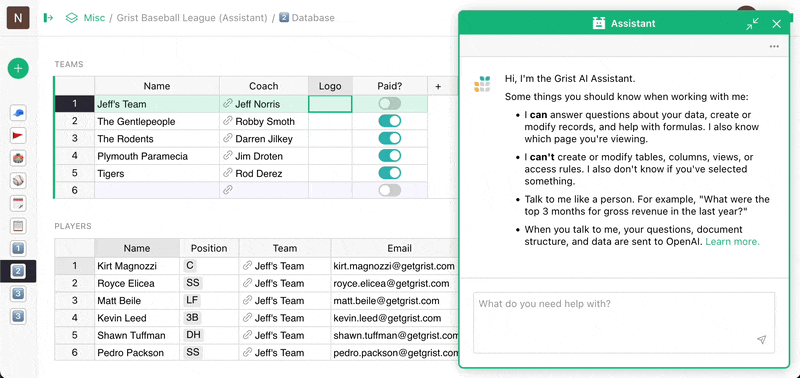The height and width of the screenshot is (378, 800).
Task: Click team link icon in Kirt Magnozzi row
Action: 247,266
